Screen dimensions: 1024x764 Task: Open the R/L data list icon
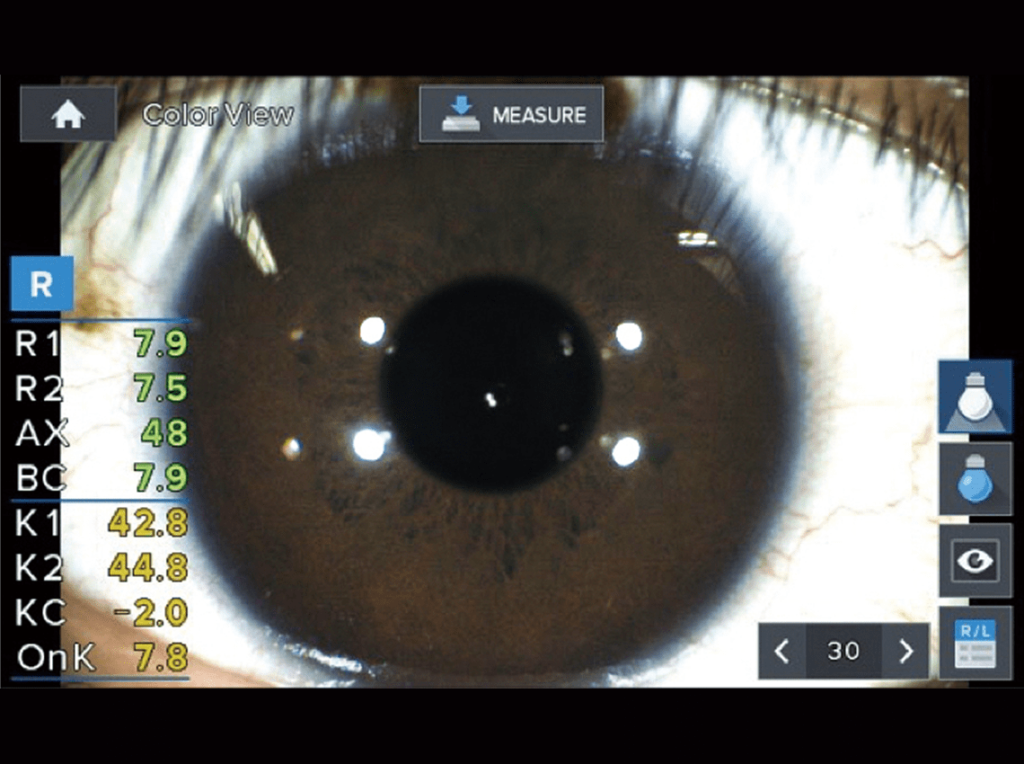click(974, 643)
